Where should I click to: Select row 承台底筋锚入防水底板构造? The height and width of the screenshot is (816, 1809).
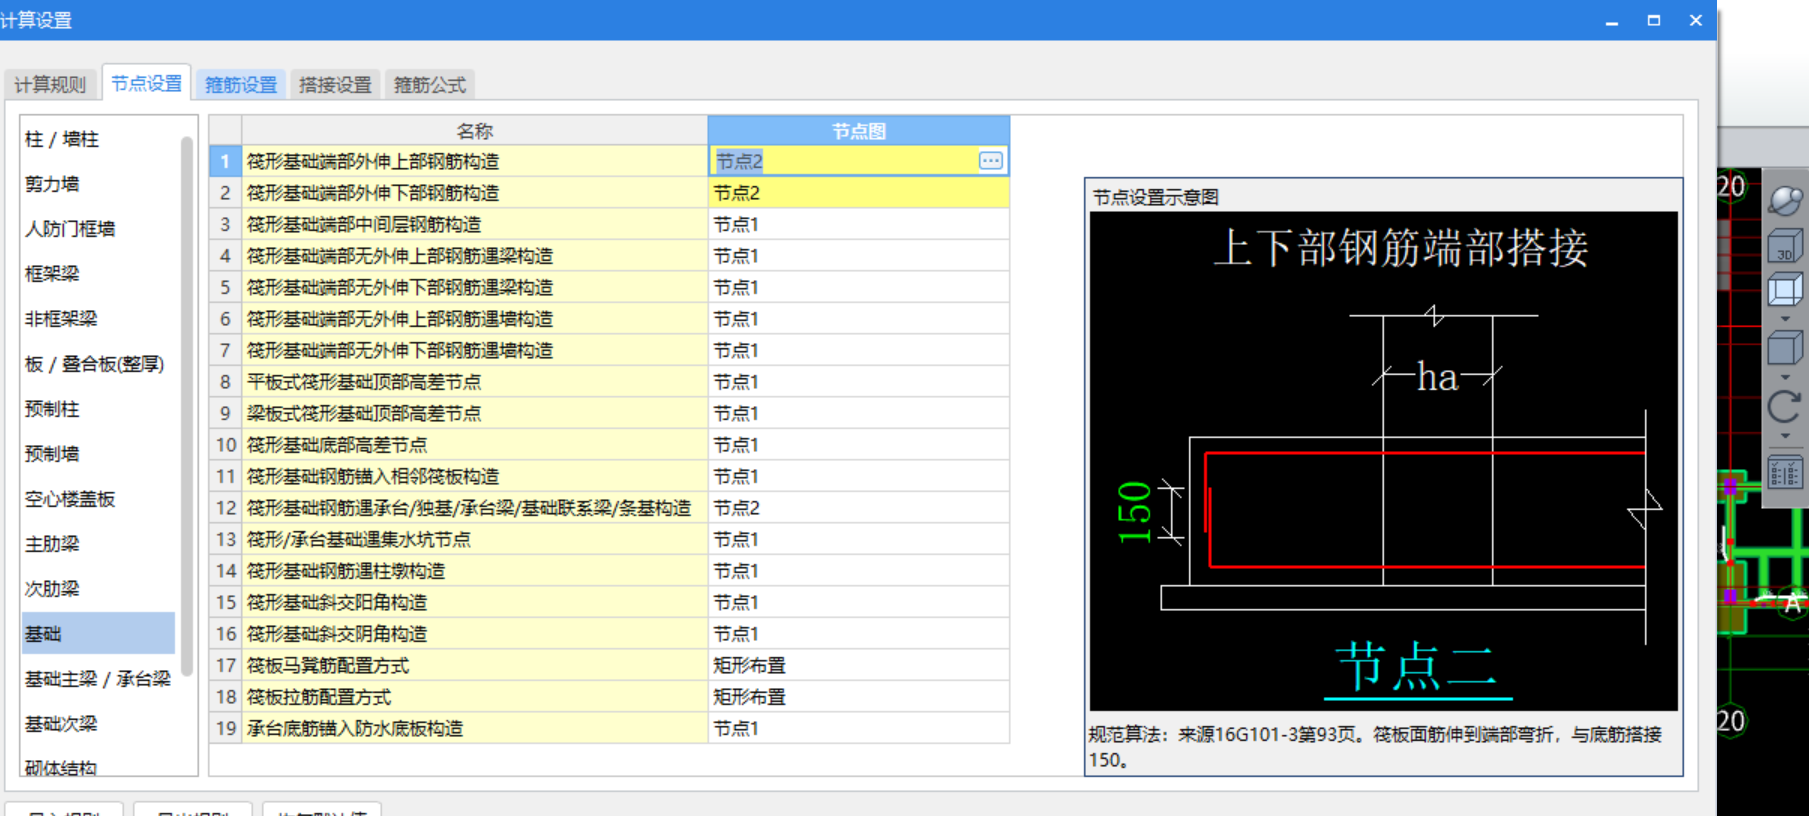pos(474,728)
